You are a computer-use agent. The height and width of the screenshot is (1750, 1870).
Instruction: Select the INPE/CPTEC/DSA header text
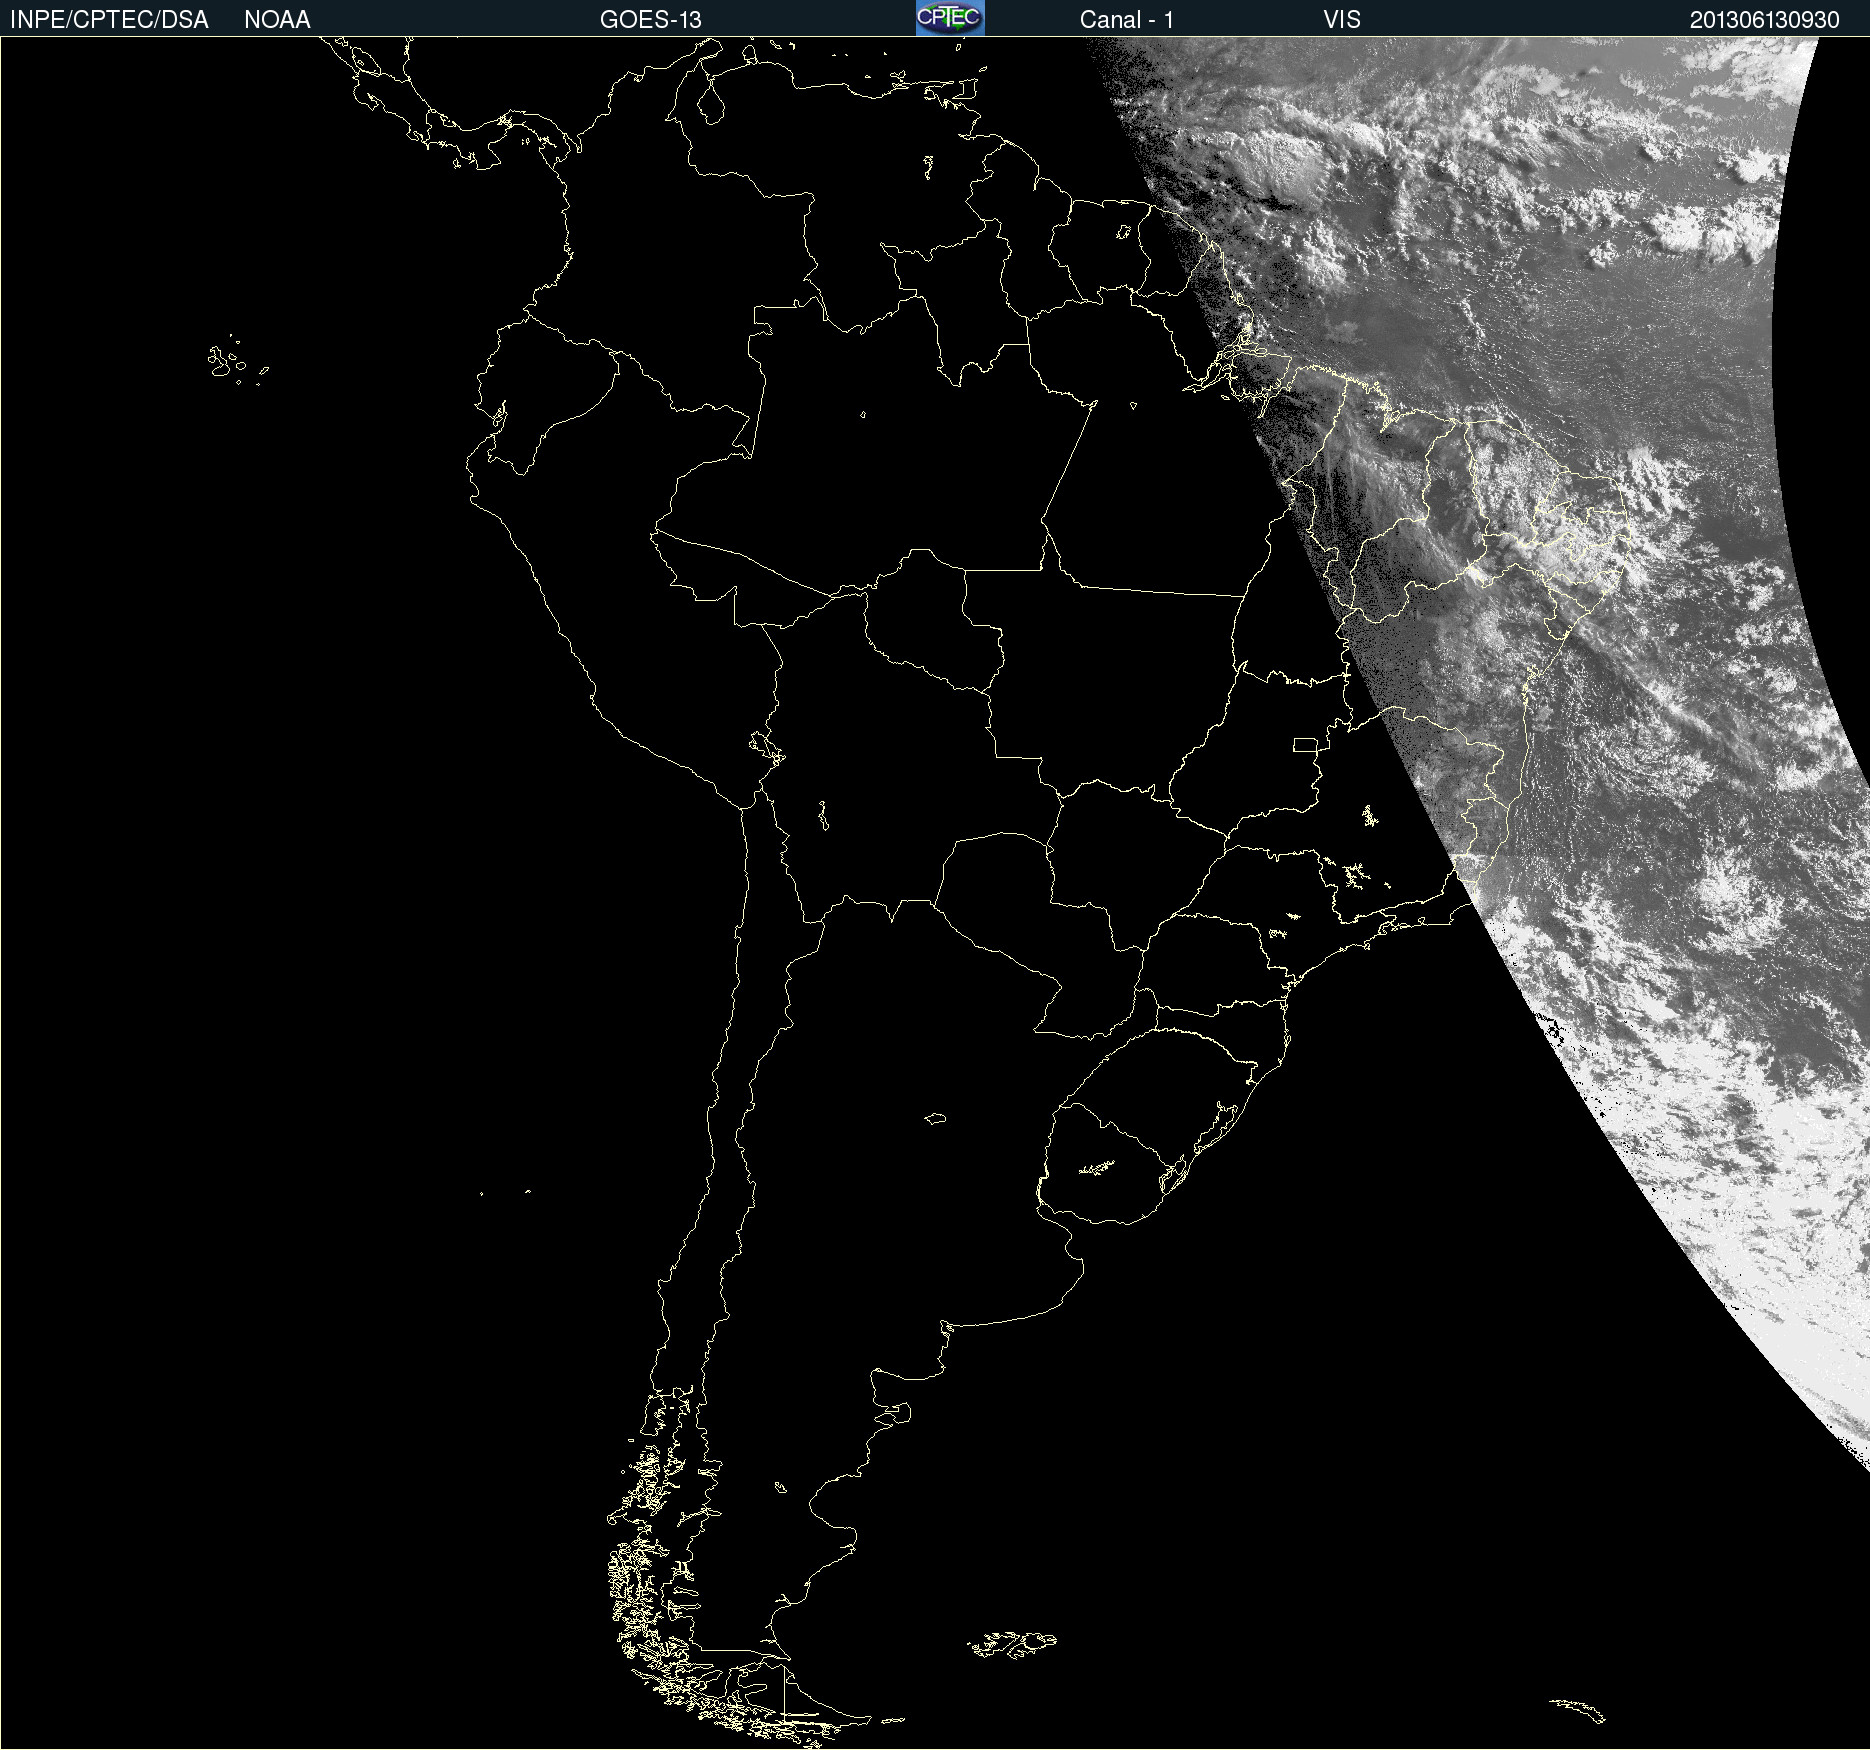(109, 20)
